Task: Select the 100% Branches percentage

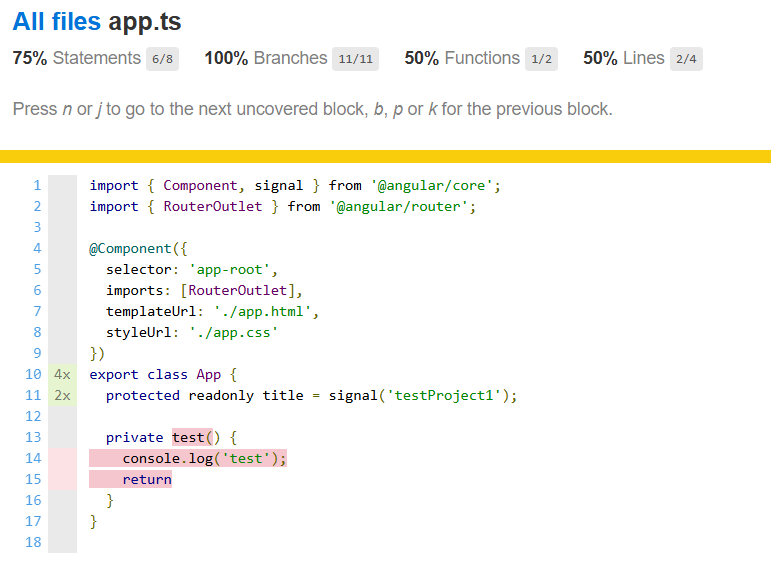Action: (226, 58)
